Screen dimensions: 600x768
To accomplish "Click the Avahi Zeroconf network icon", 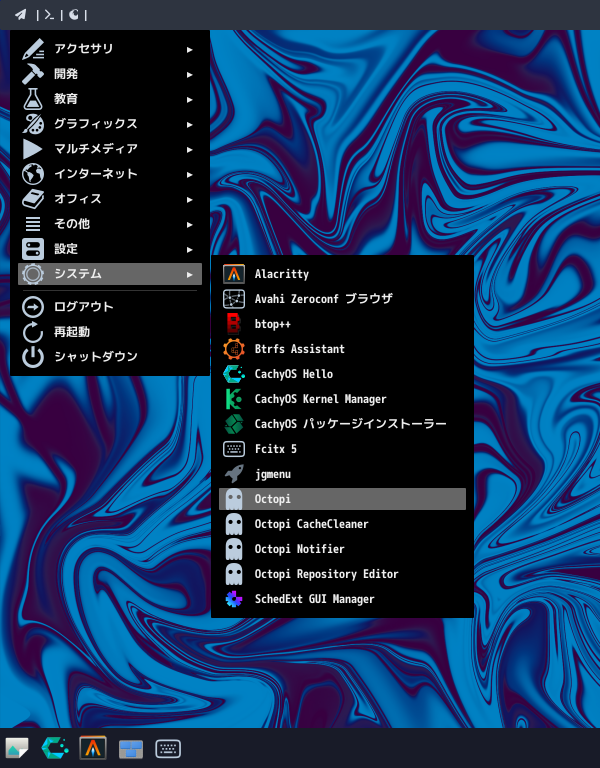I will 234,299.
